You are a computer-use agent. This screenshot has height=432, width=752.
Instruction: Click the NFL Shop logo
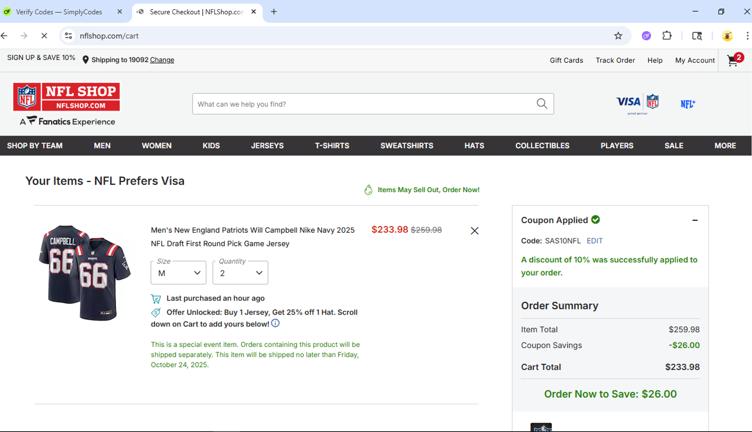tap(66, 96)
